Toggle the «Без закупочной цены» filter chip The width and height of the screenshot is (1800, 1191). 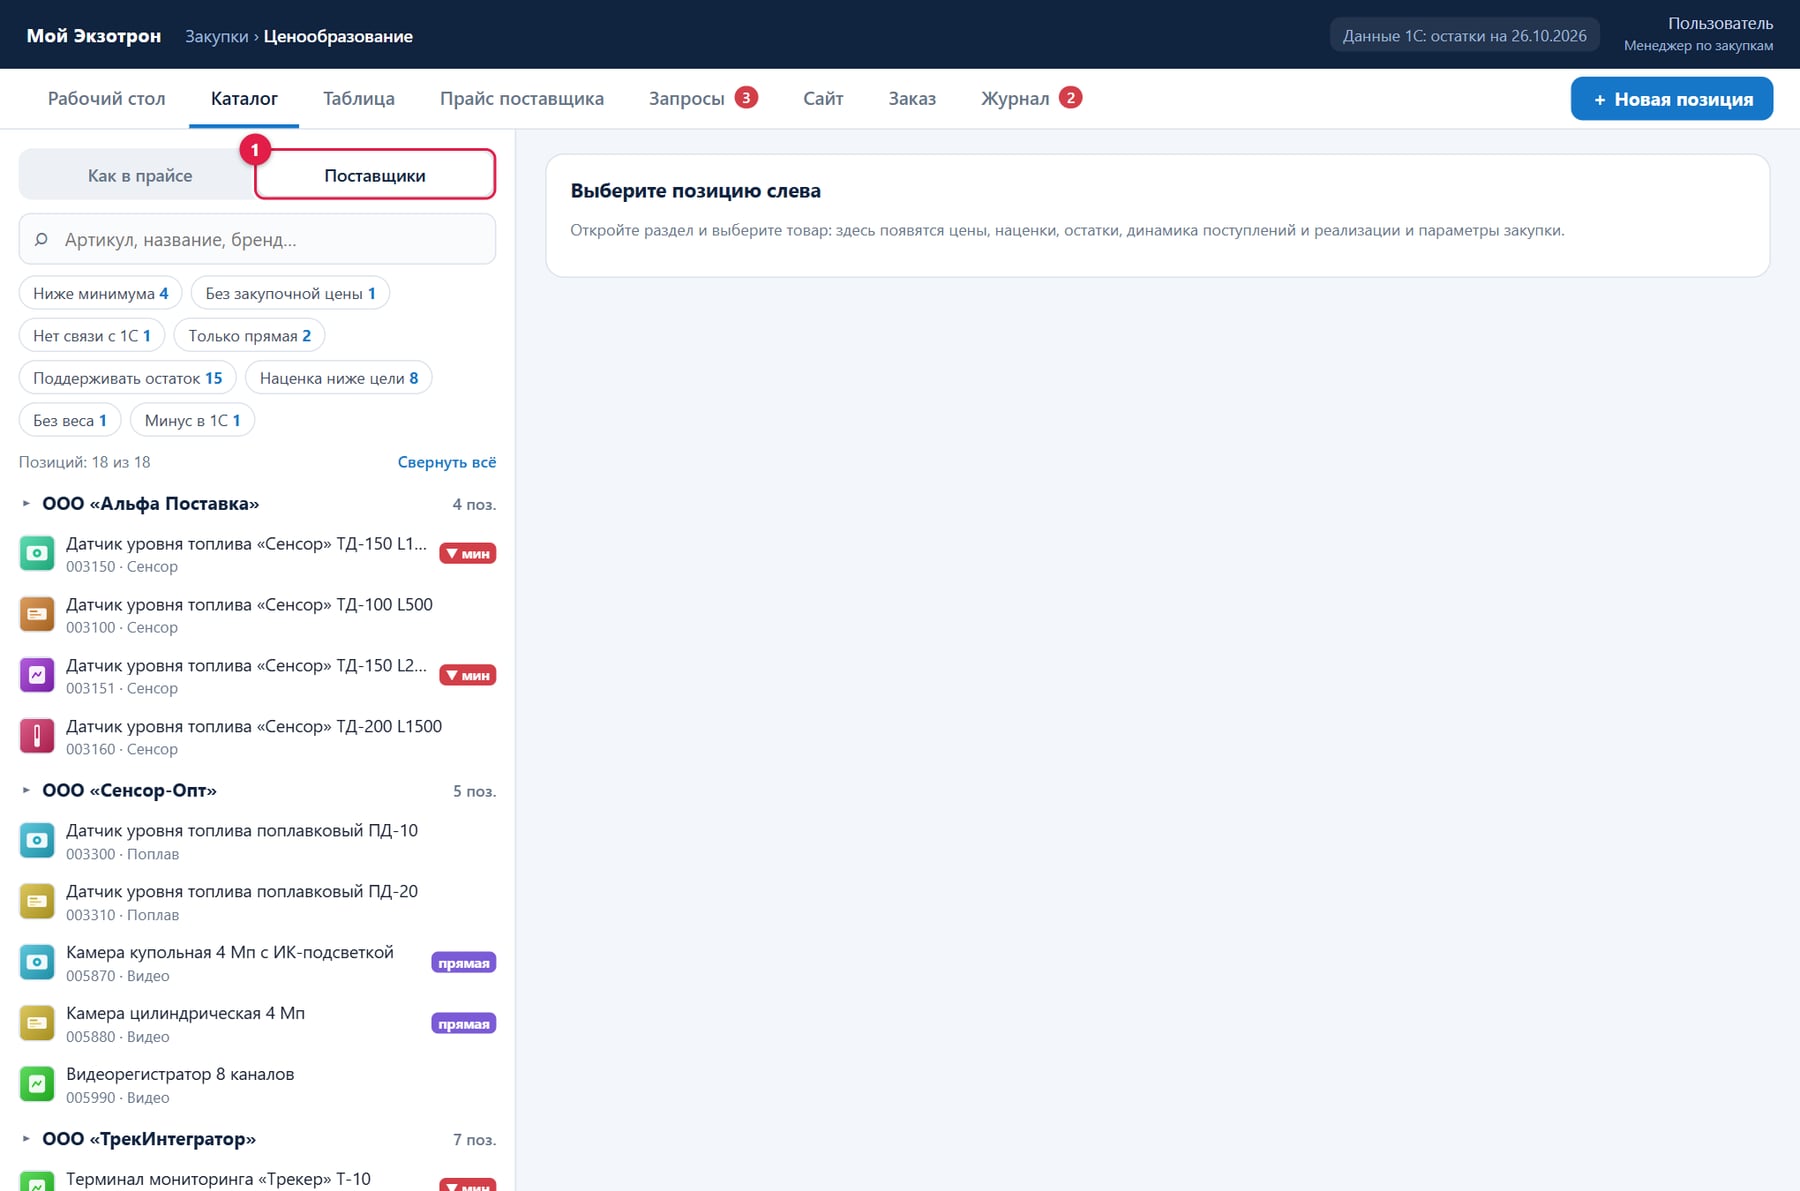coord(290,294)
